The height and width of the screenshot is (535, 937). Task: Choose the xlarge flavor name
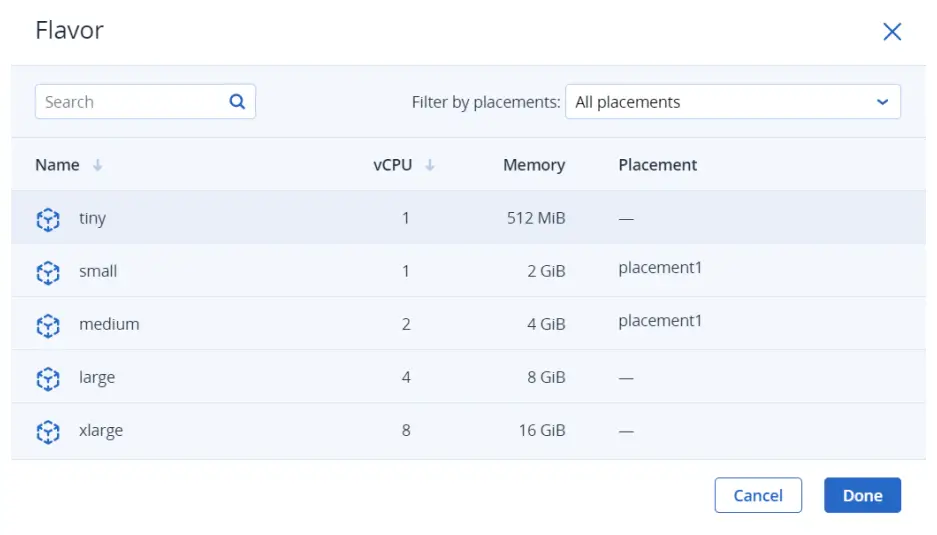coord(101,431)
